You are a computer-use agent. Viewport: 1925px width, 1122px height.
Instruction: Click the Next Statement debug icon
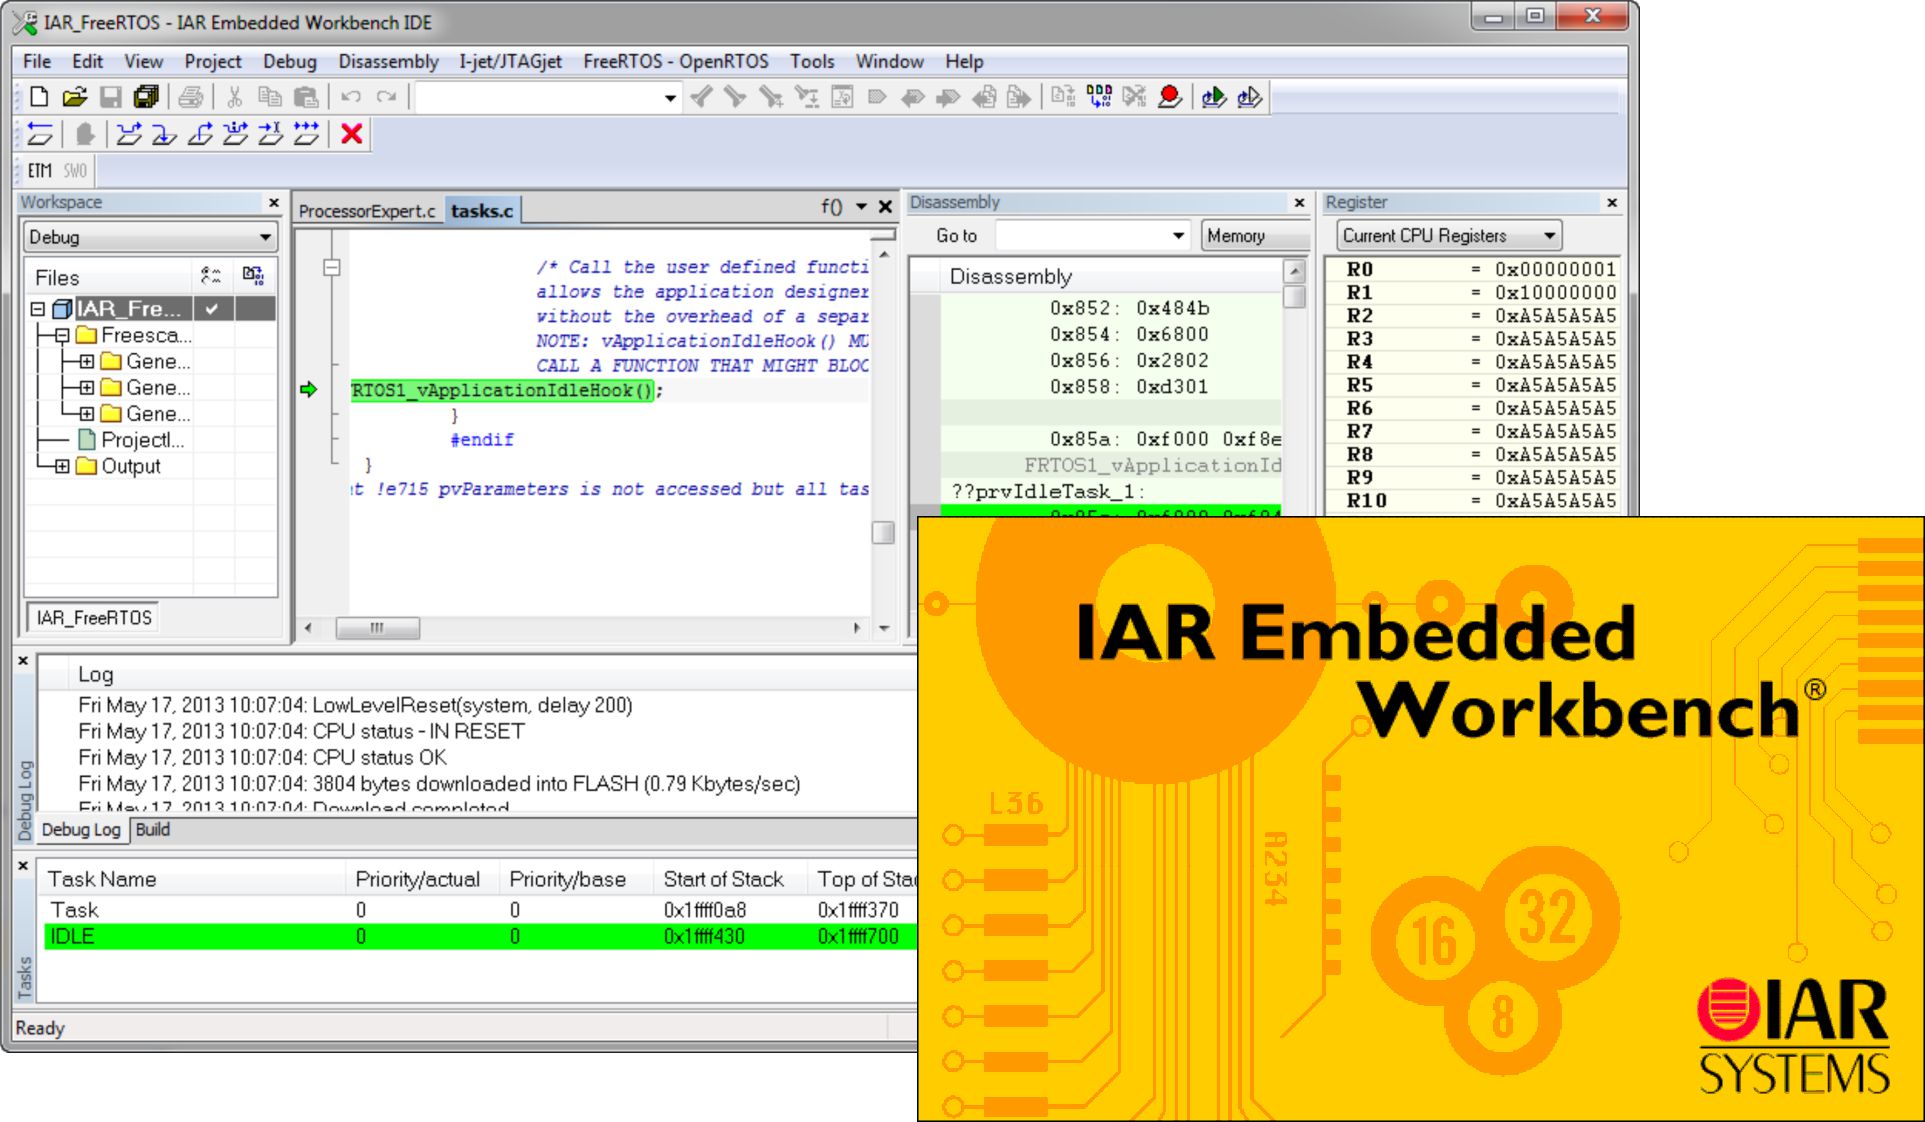[x=236, y=133]
